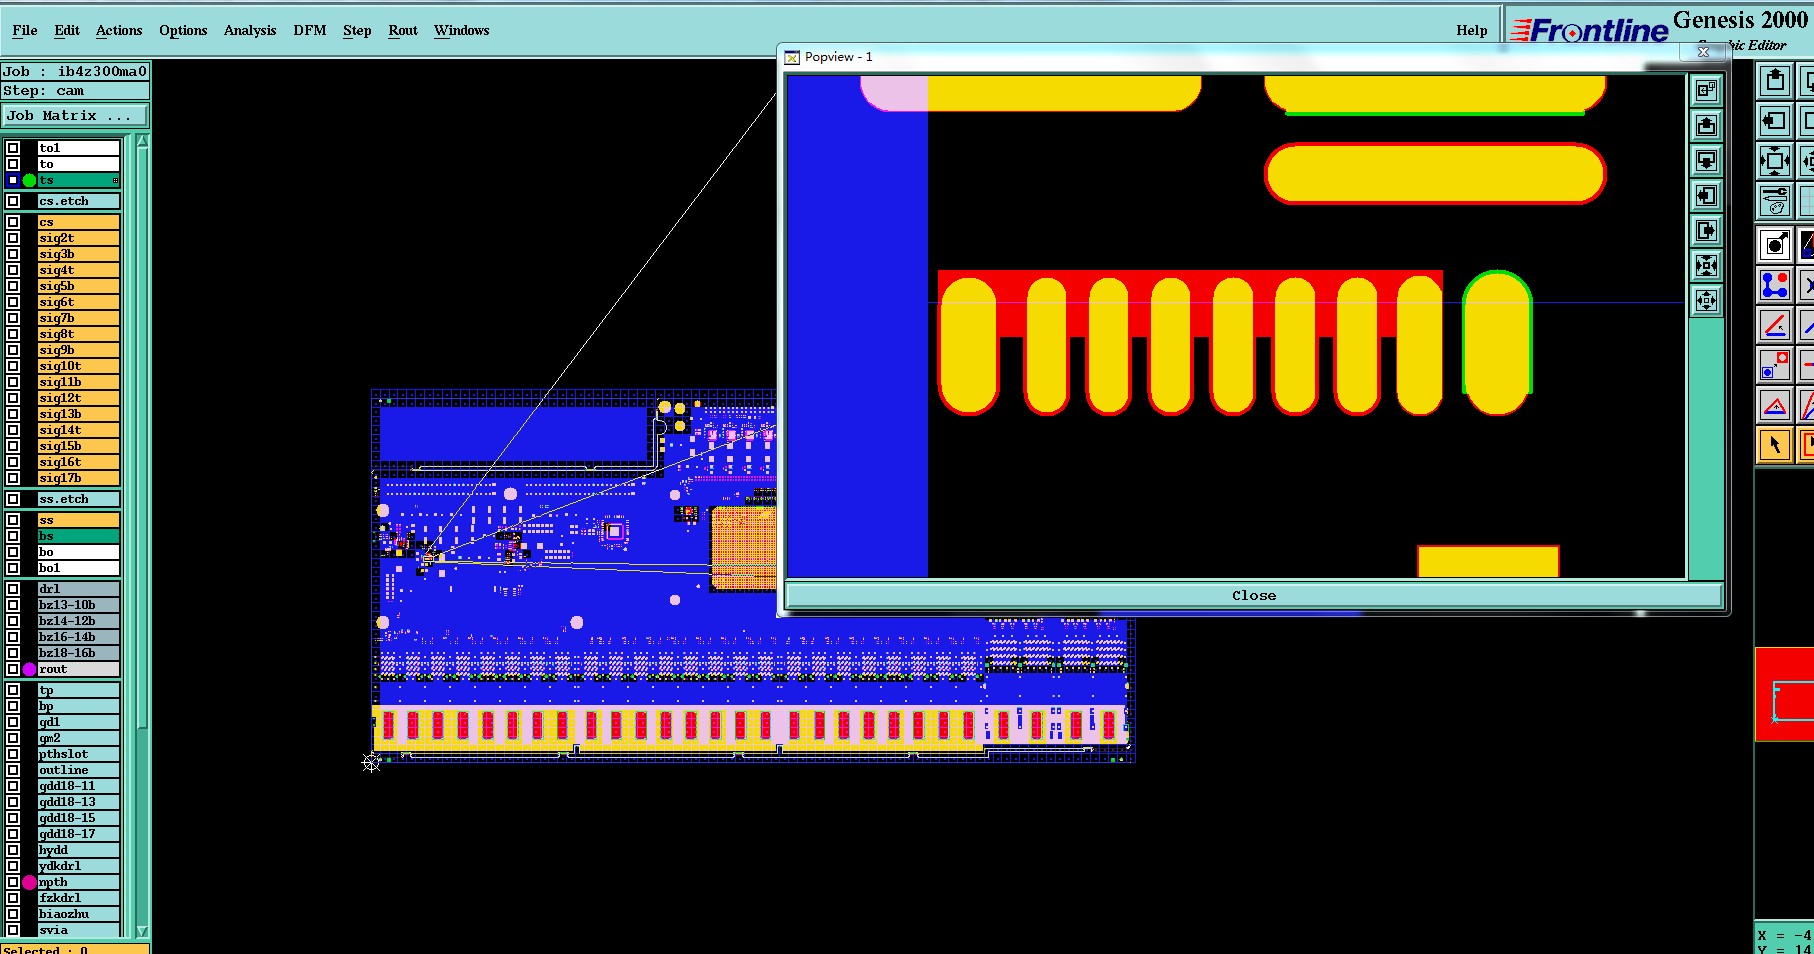Click the Popview pan-down arrow icon

[1706, 160]
